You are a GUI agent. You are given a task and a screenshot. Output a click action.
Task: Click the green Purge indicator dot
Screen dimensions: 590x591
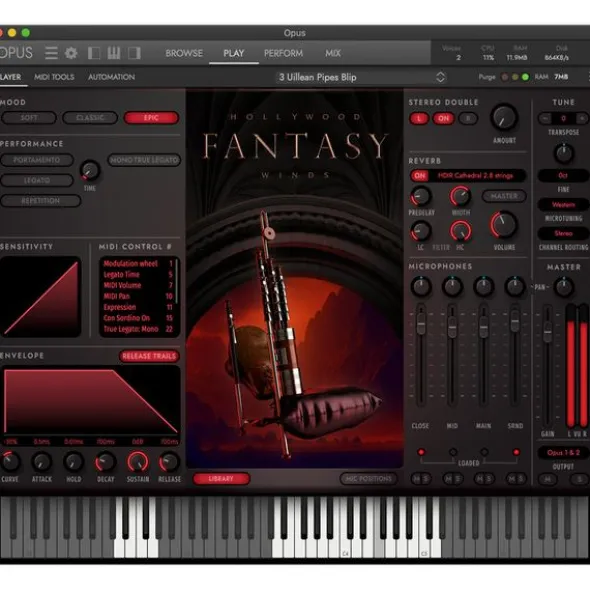[525, 77]
